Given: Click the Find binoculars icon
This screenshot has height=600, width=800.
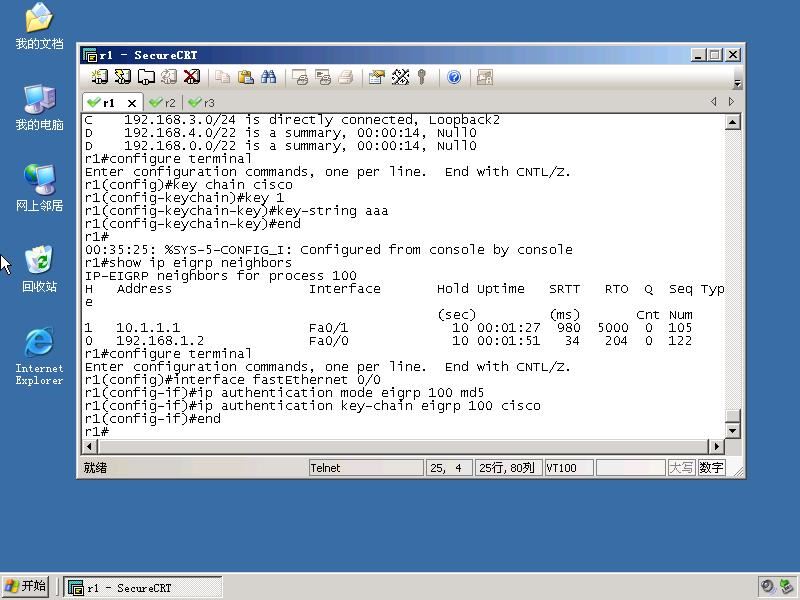Looking at the screenshot, I should click(x=268, y=77).
